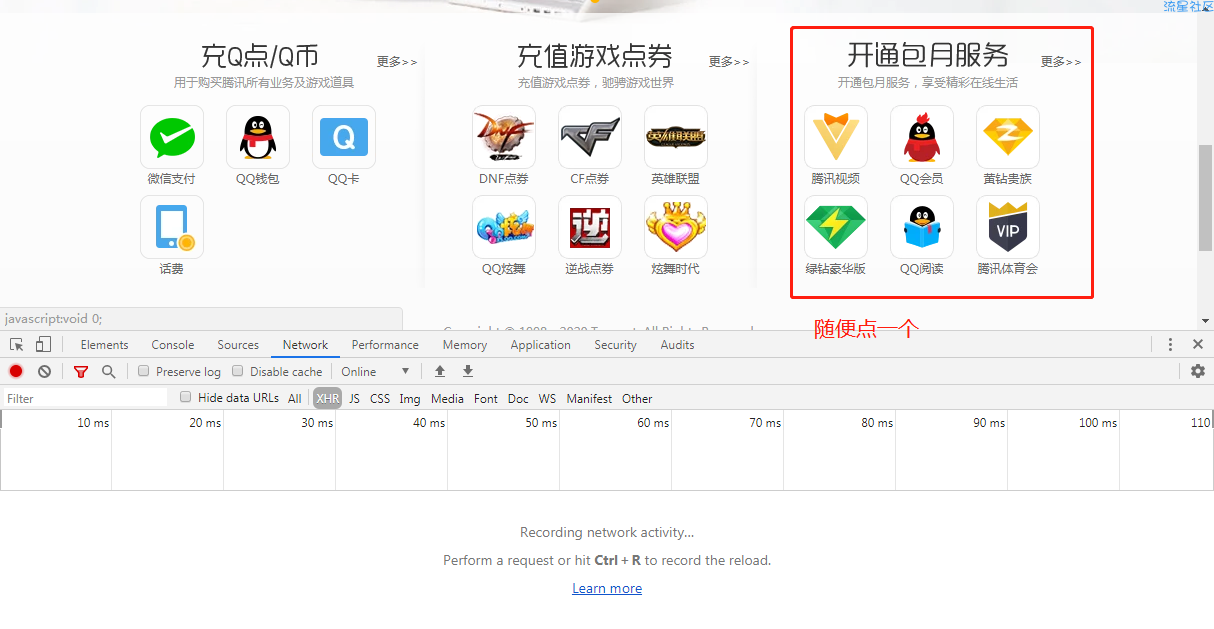Open the 腾讯视频 VIP service icon
This screenshot has width=1214, height=629.
click(x=835, y=137)
